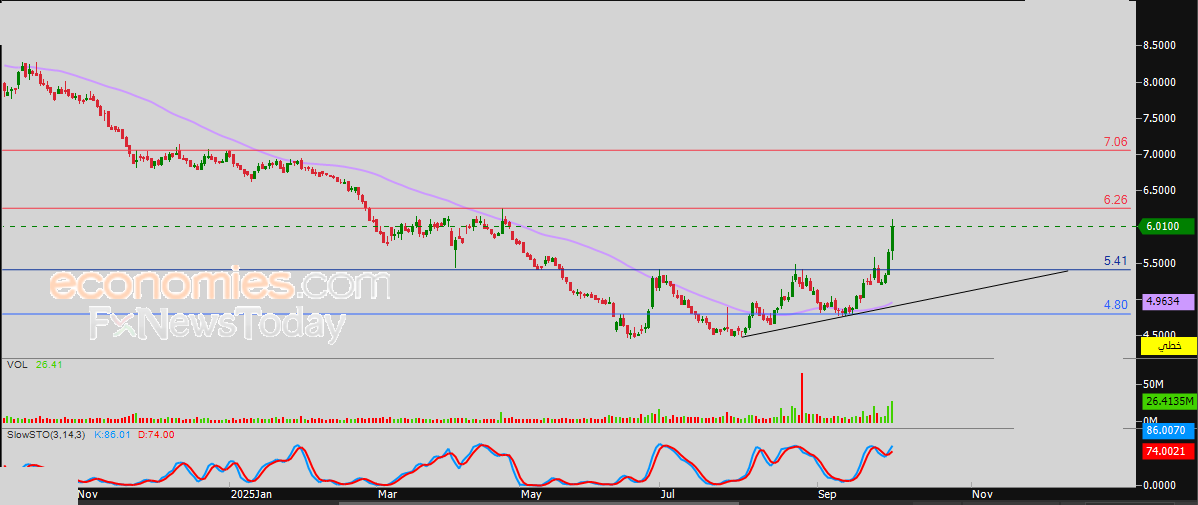Click the economies.com watermark logo
Screen dimensions: 1198x505
[218, 285]
